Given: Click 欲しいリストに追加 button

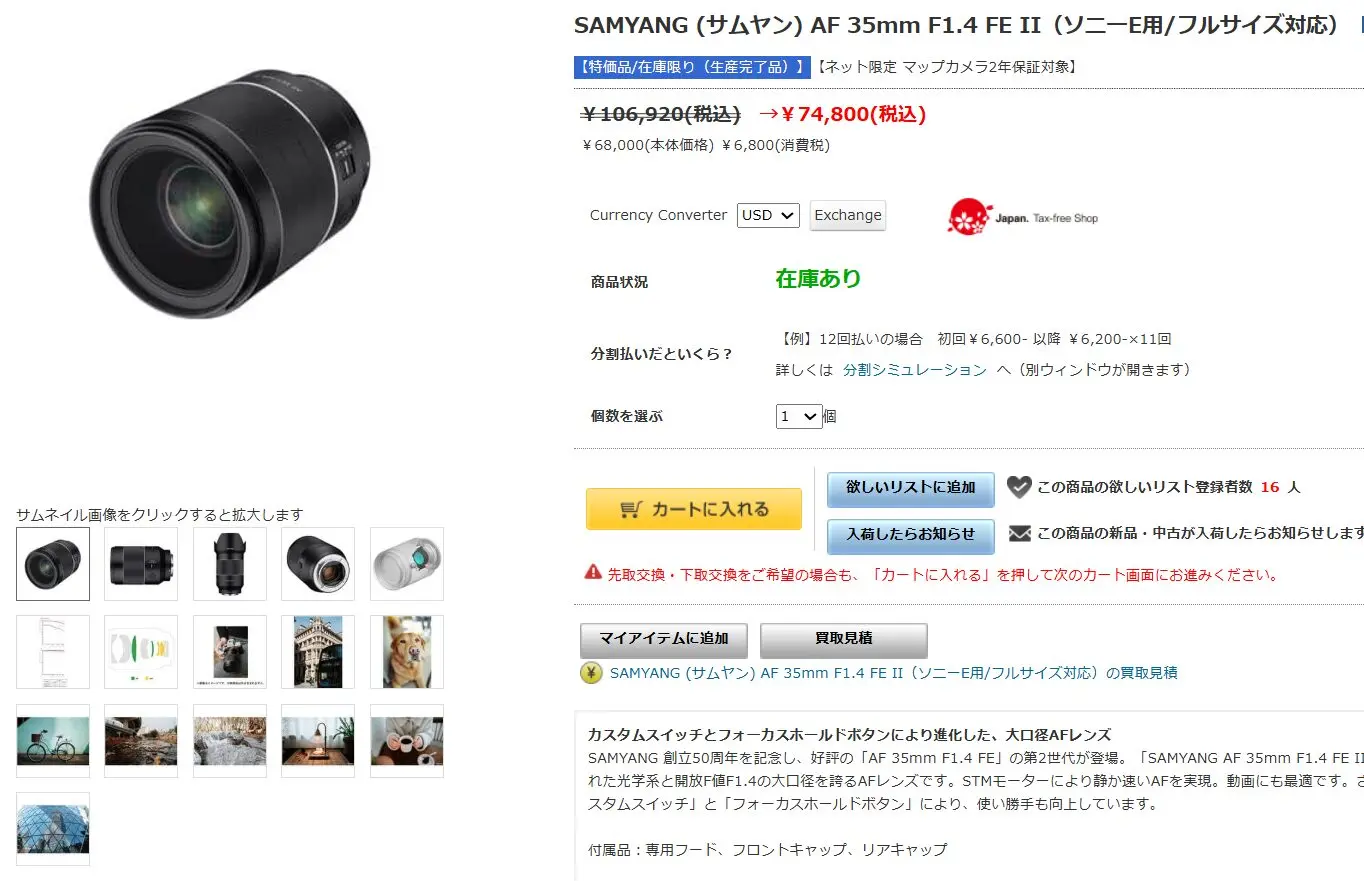Looking at the screenshot, I should 911,488.
